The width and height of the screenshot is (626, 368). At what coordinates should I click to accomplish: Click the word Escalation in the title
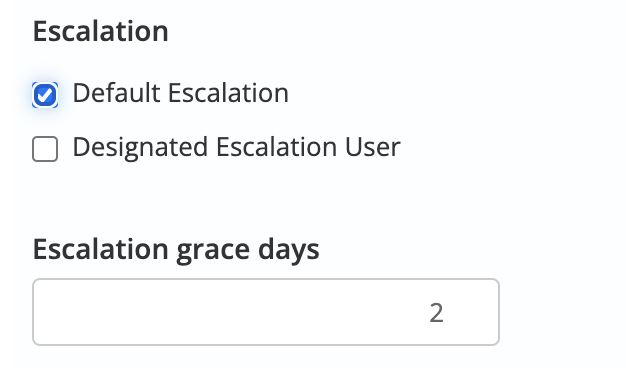click(101, 31)
